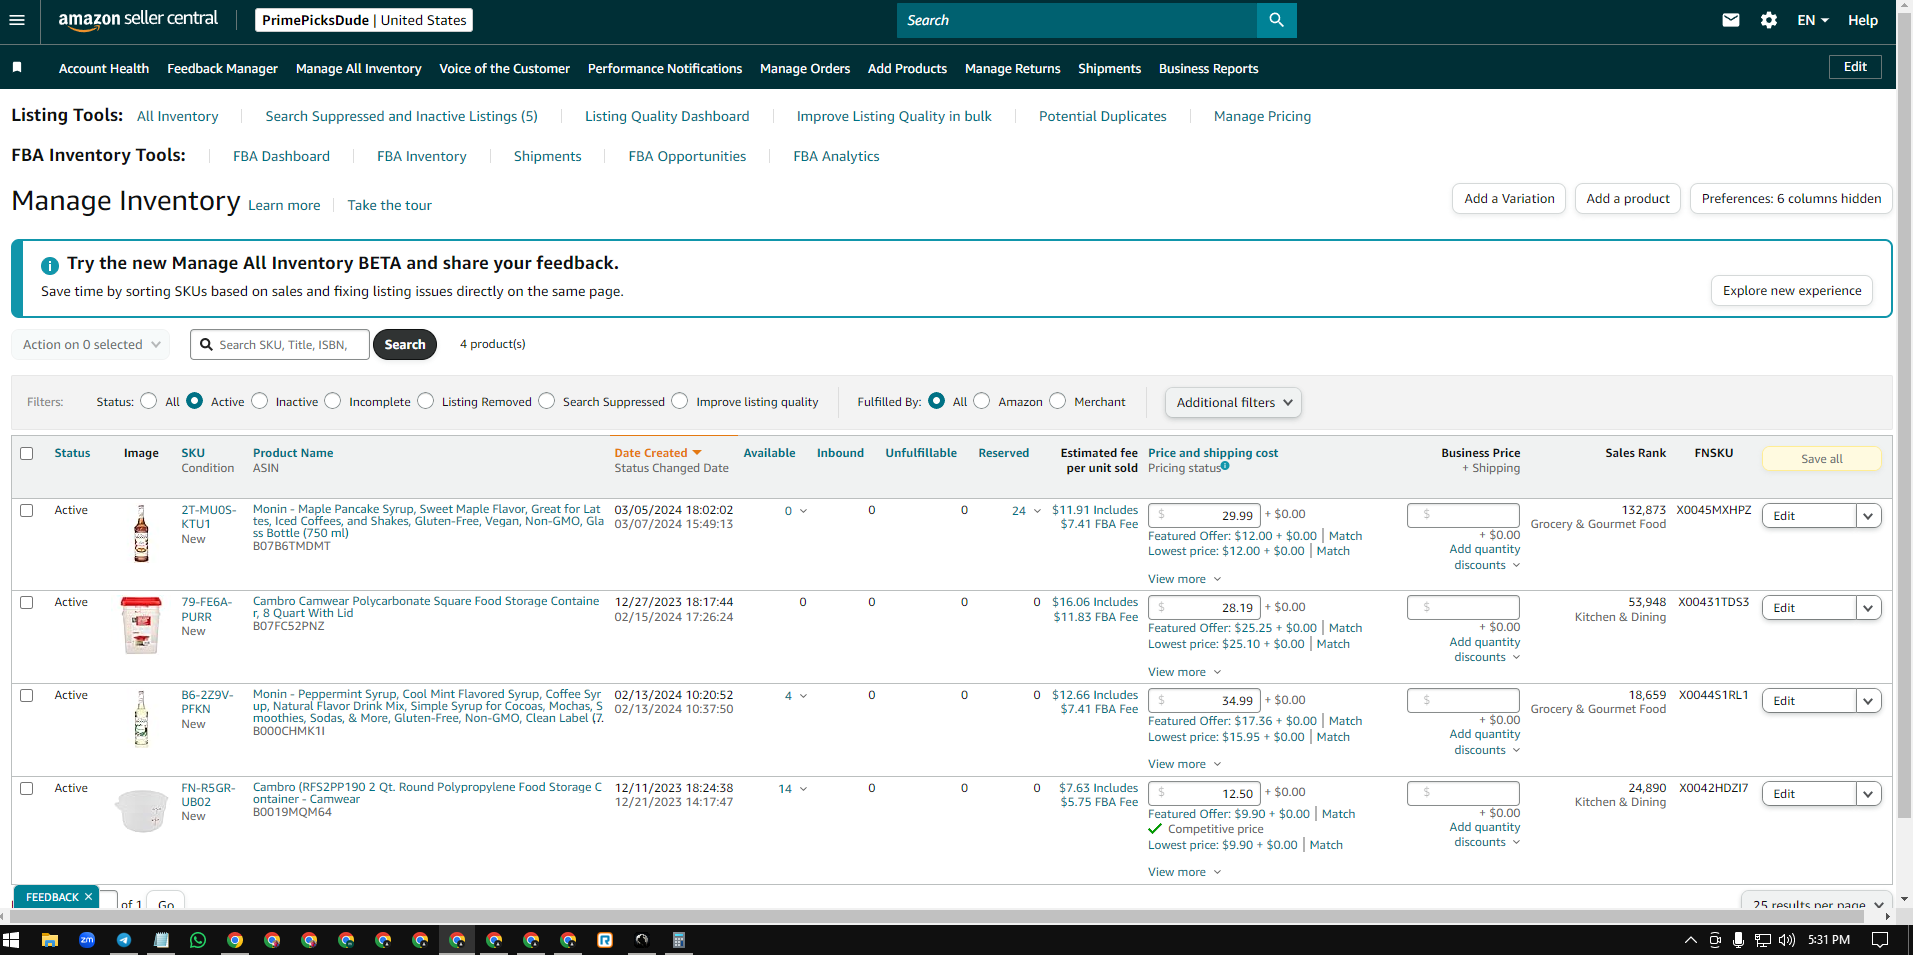Image resolution: width=1913 pixels, height=955 pixels.
Task: Open Notepad from the taskbar
Action: click(x=161, y=940)
